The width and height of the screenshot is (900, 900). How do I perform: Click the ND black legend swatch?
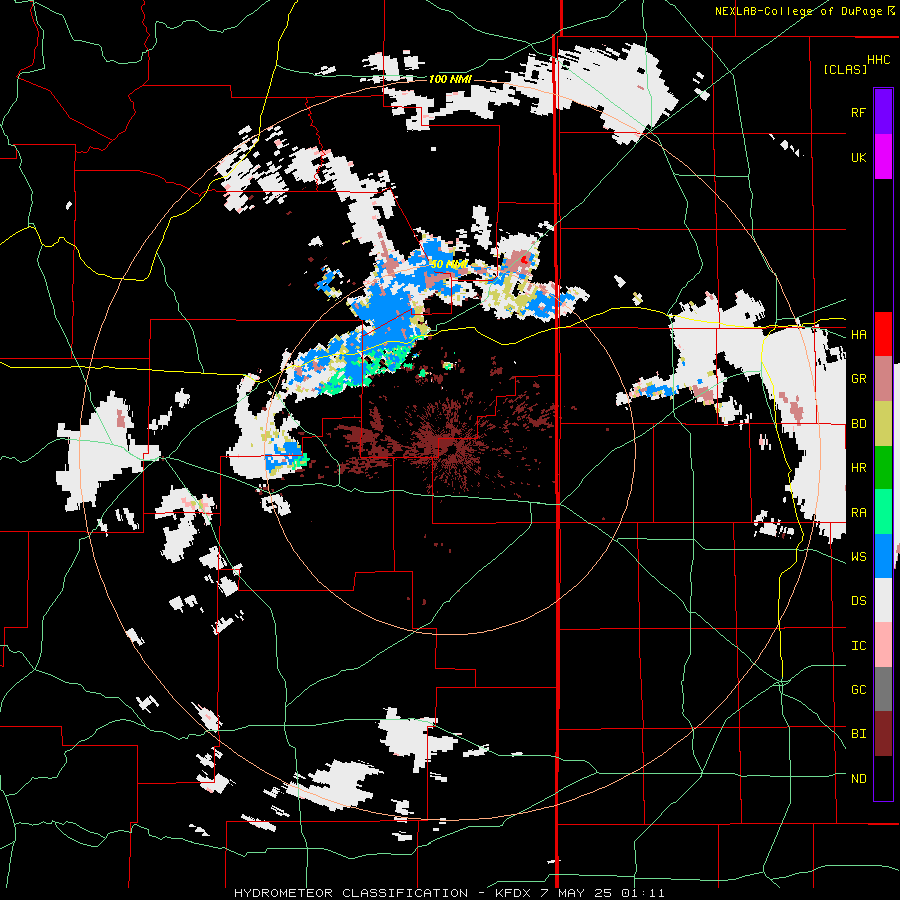pos(883,778)
